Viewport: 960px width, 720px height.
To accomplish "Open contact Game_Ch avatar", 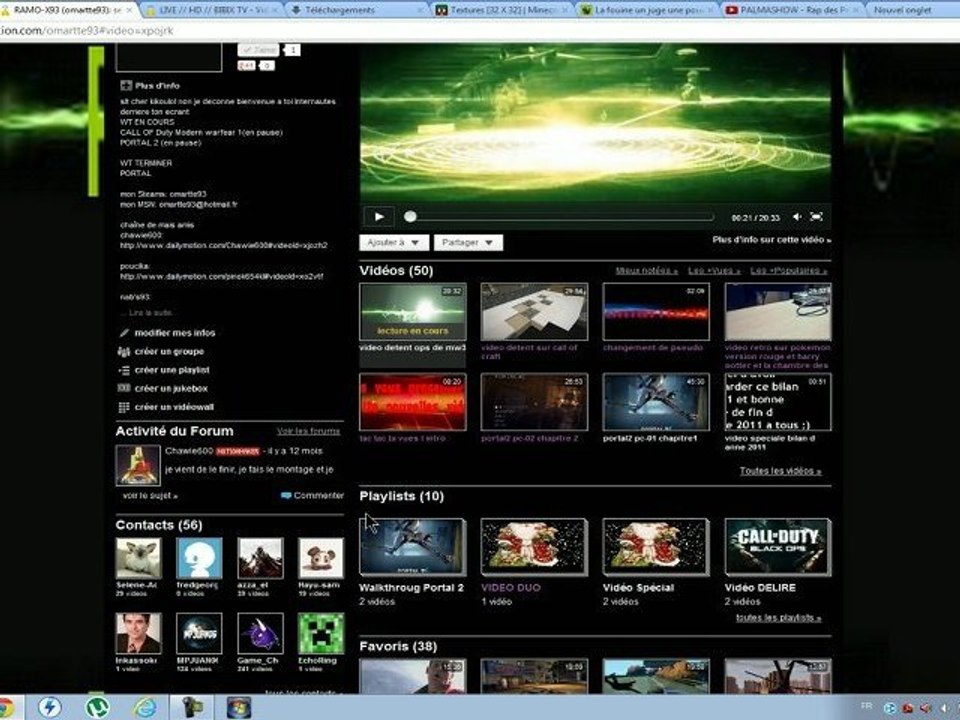I will pos(260,633).
